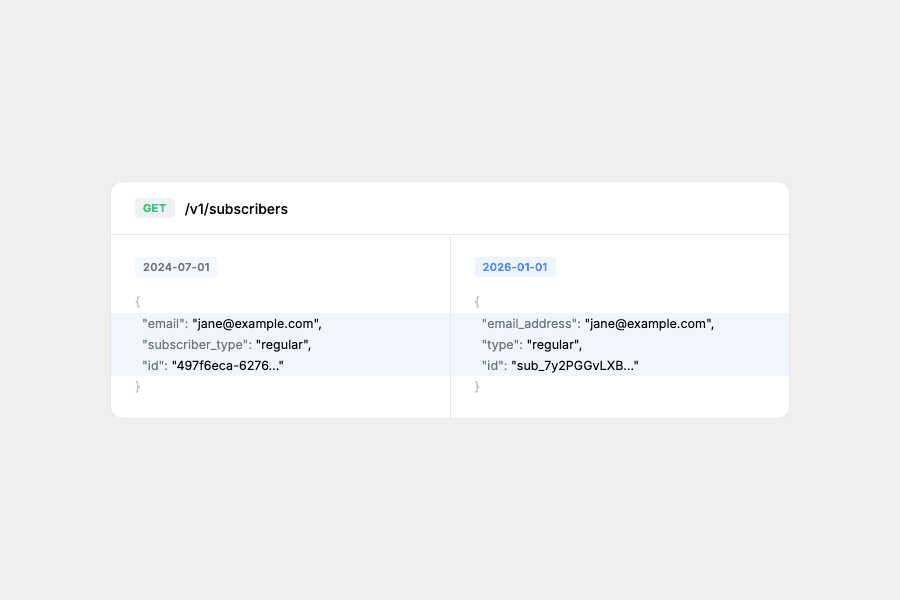Screen dimensions: 900x600
Task: Click the closing brace of the right JSON
Action: pos(477,386)
